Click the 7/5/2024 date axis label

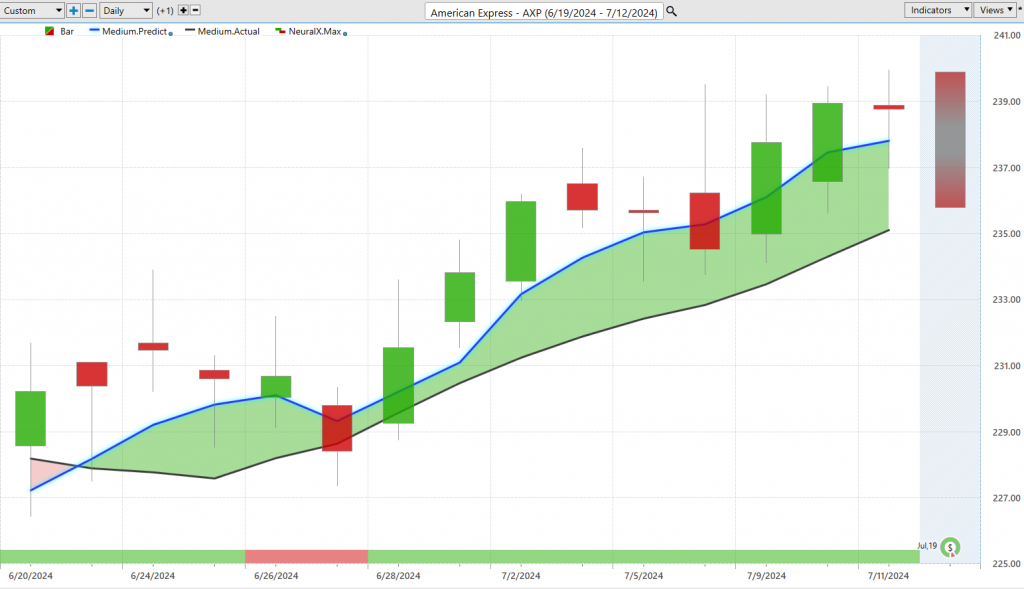pos(643,576)
